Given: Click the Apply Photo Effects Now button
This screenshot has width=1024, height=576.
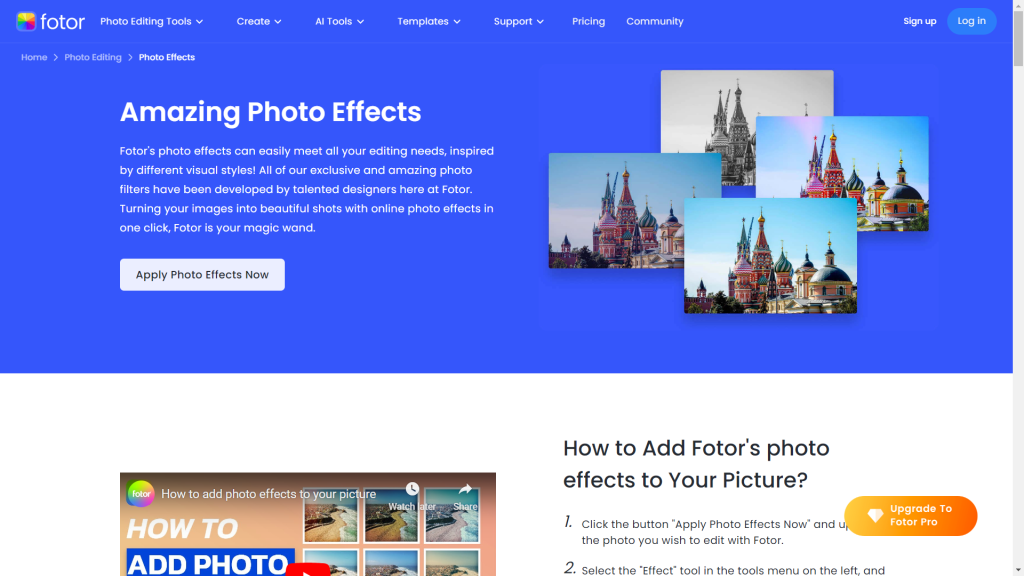Looking at the screenshot, I should pyautogui.click(x=202, y=275).
